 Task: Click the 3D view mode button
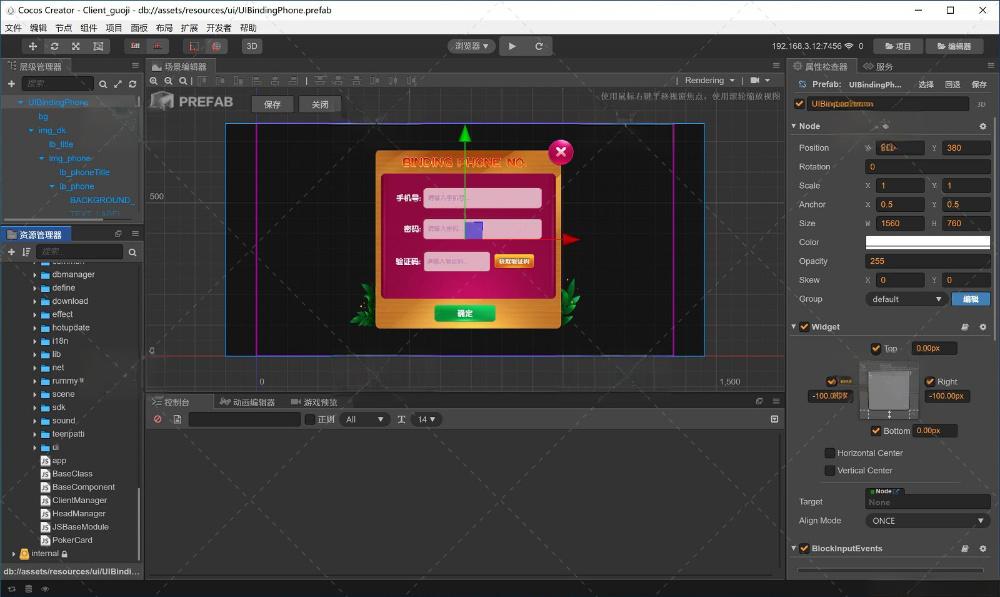pyautogui.click(x=252, y=46)
